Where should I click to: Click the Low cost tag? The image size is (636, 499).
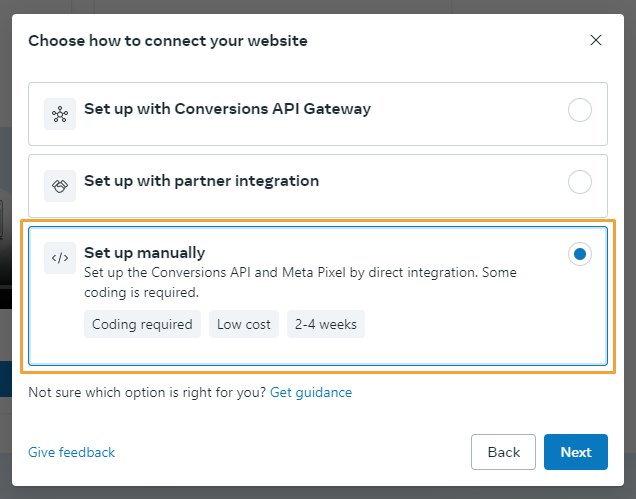click(x=244, y=324)
